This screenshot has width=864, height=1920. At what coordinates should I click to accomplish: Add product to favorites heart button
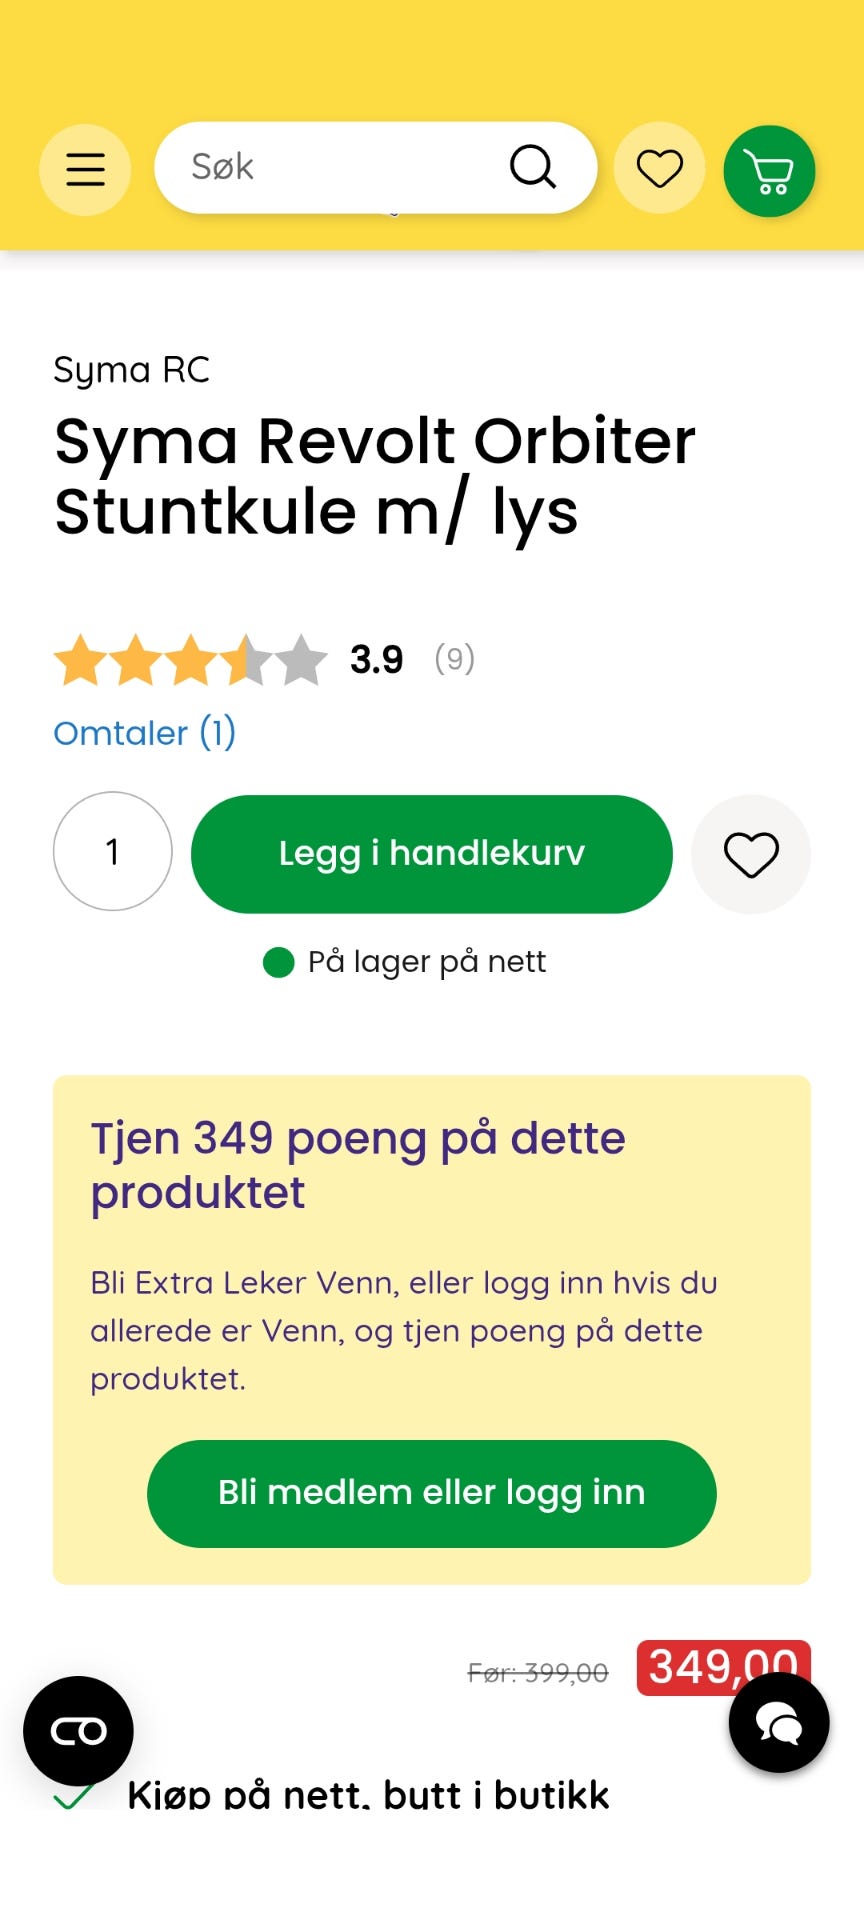click(x=751, y=854)
